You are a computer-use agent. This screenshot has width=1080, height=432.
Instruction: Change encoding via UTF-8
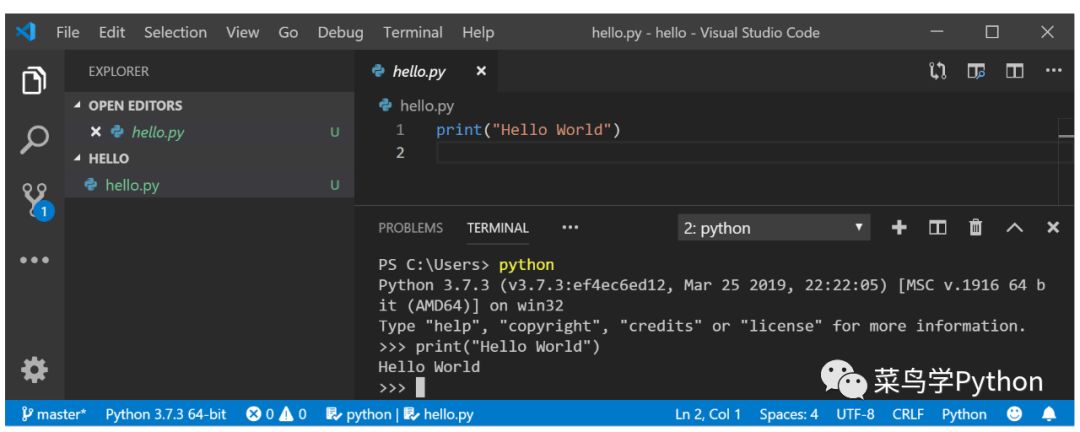point(855,414)
